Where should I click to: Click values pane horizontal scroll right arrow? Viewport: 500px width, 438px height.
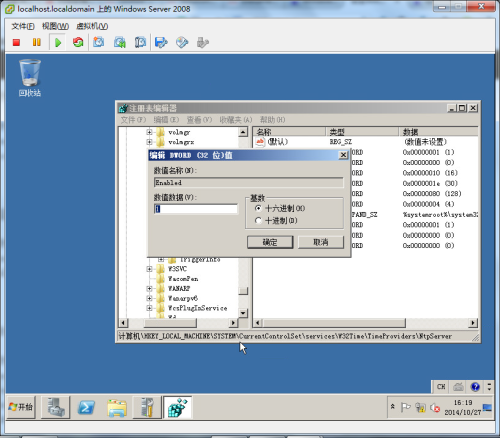tap(472, 323)
